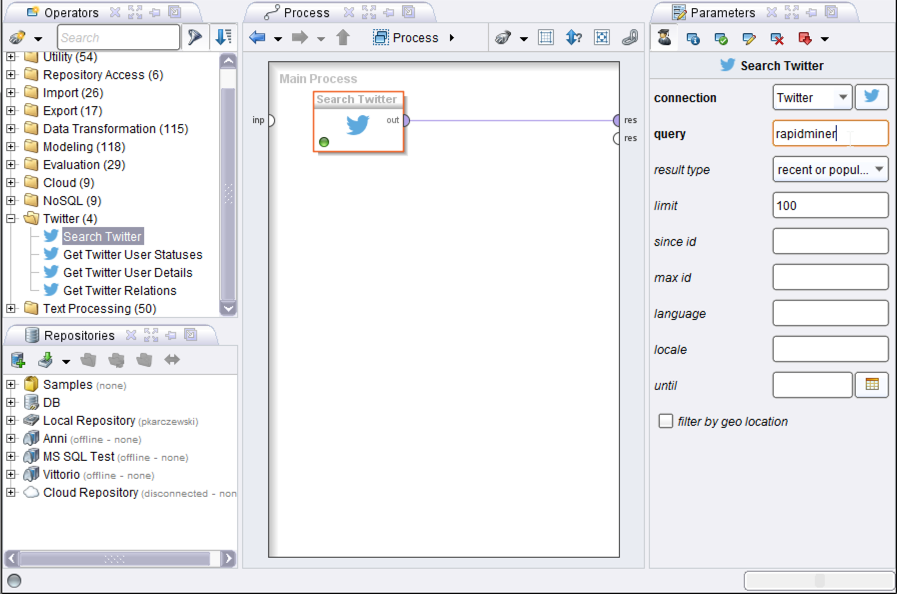The height and width of the screenshot is (594, 897).
Task: Click the Search Twitter operator in canvas
Action: [358, 123]
